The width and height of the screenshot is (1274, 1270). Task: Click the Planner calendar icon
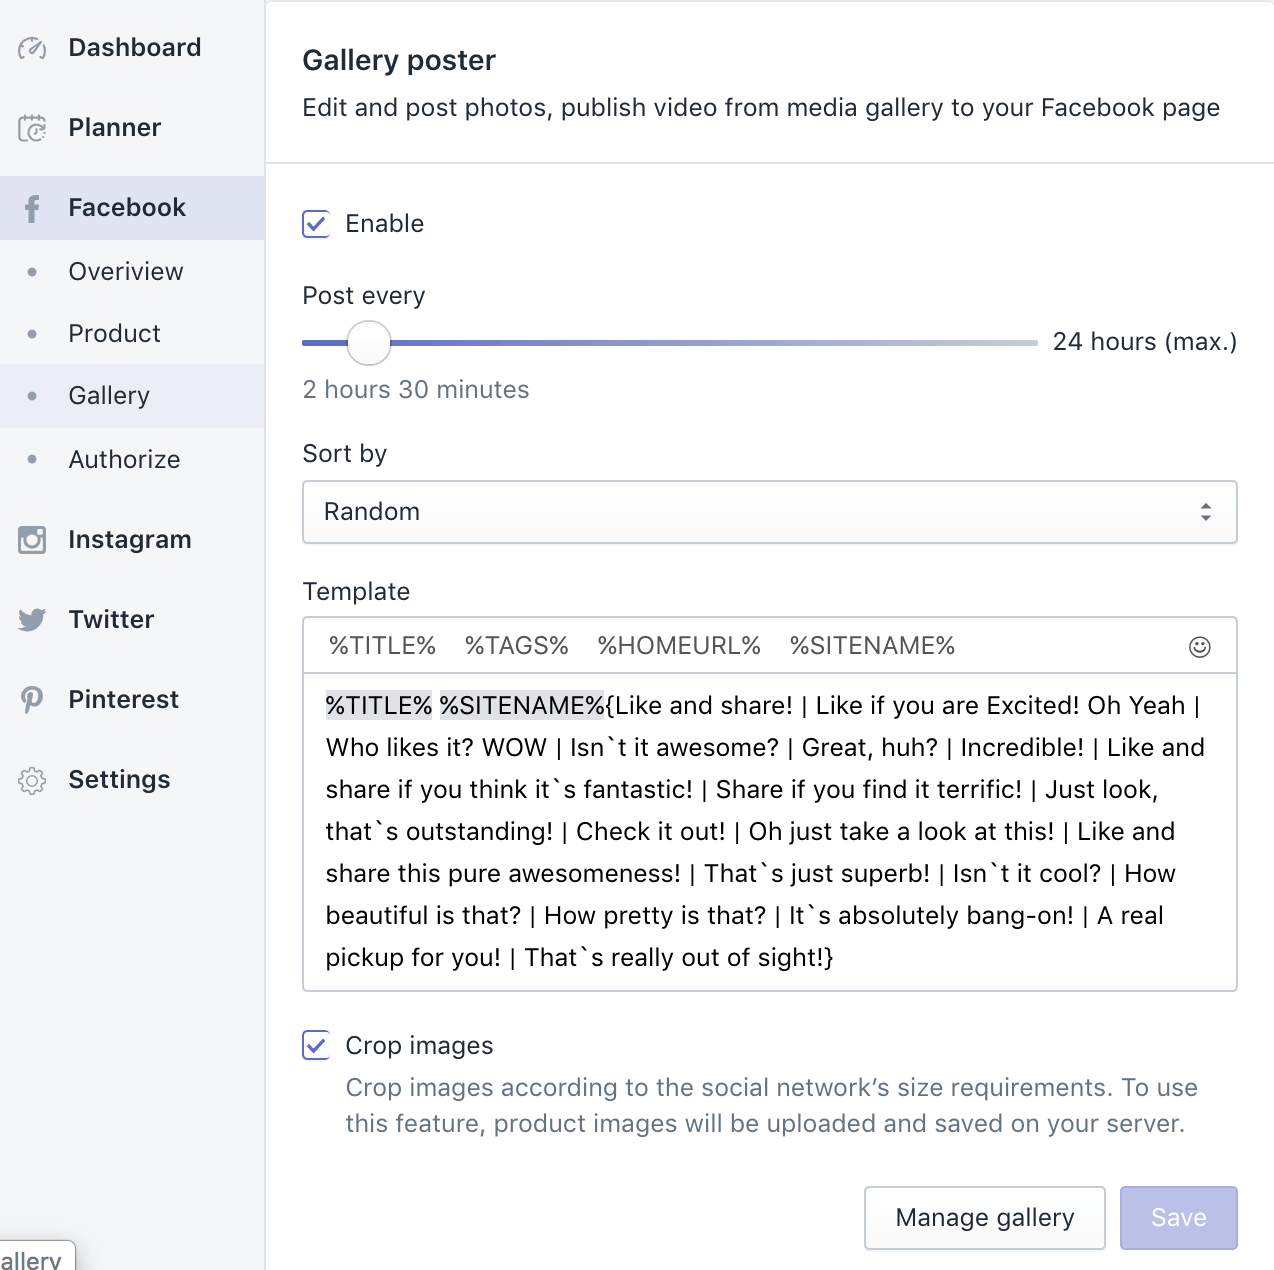pyautogui.click(x=32, y=128)
